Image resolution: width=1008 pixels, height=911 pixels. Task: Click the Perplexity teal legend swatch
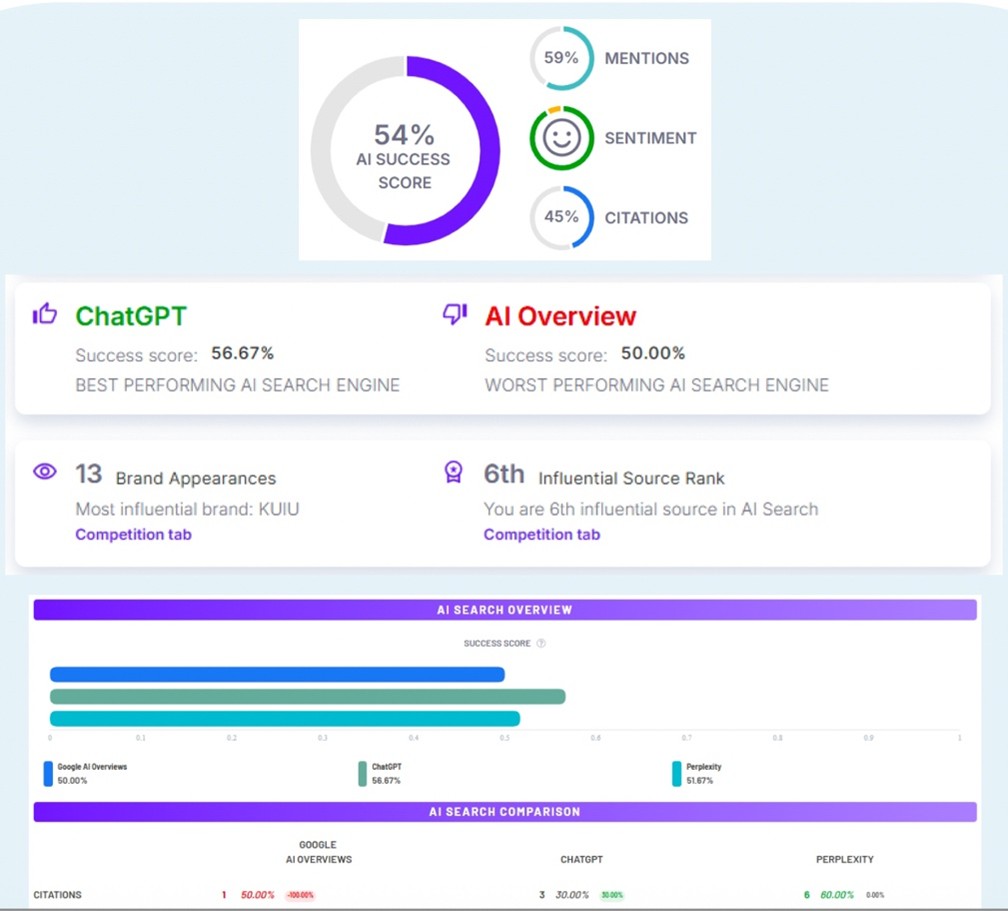point(677,774)
